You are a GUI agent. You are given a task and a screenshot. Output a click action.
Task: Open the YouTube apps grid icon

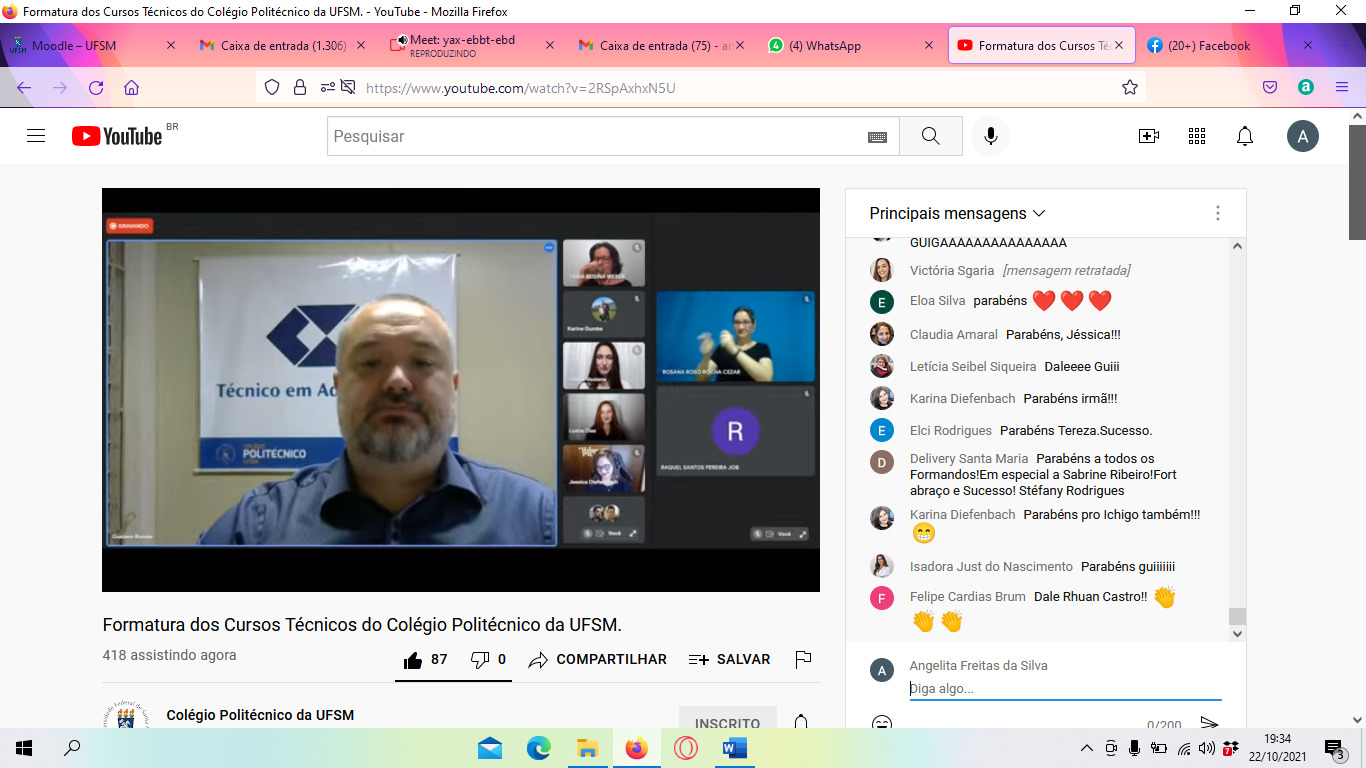(1196, 136)
